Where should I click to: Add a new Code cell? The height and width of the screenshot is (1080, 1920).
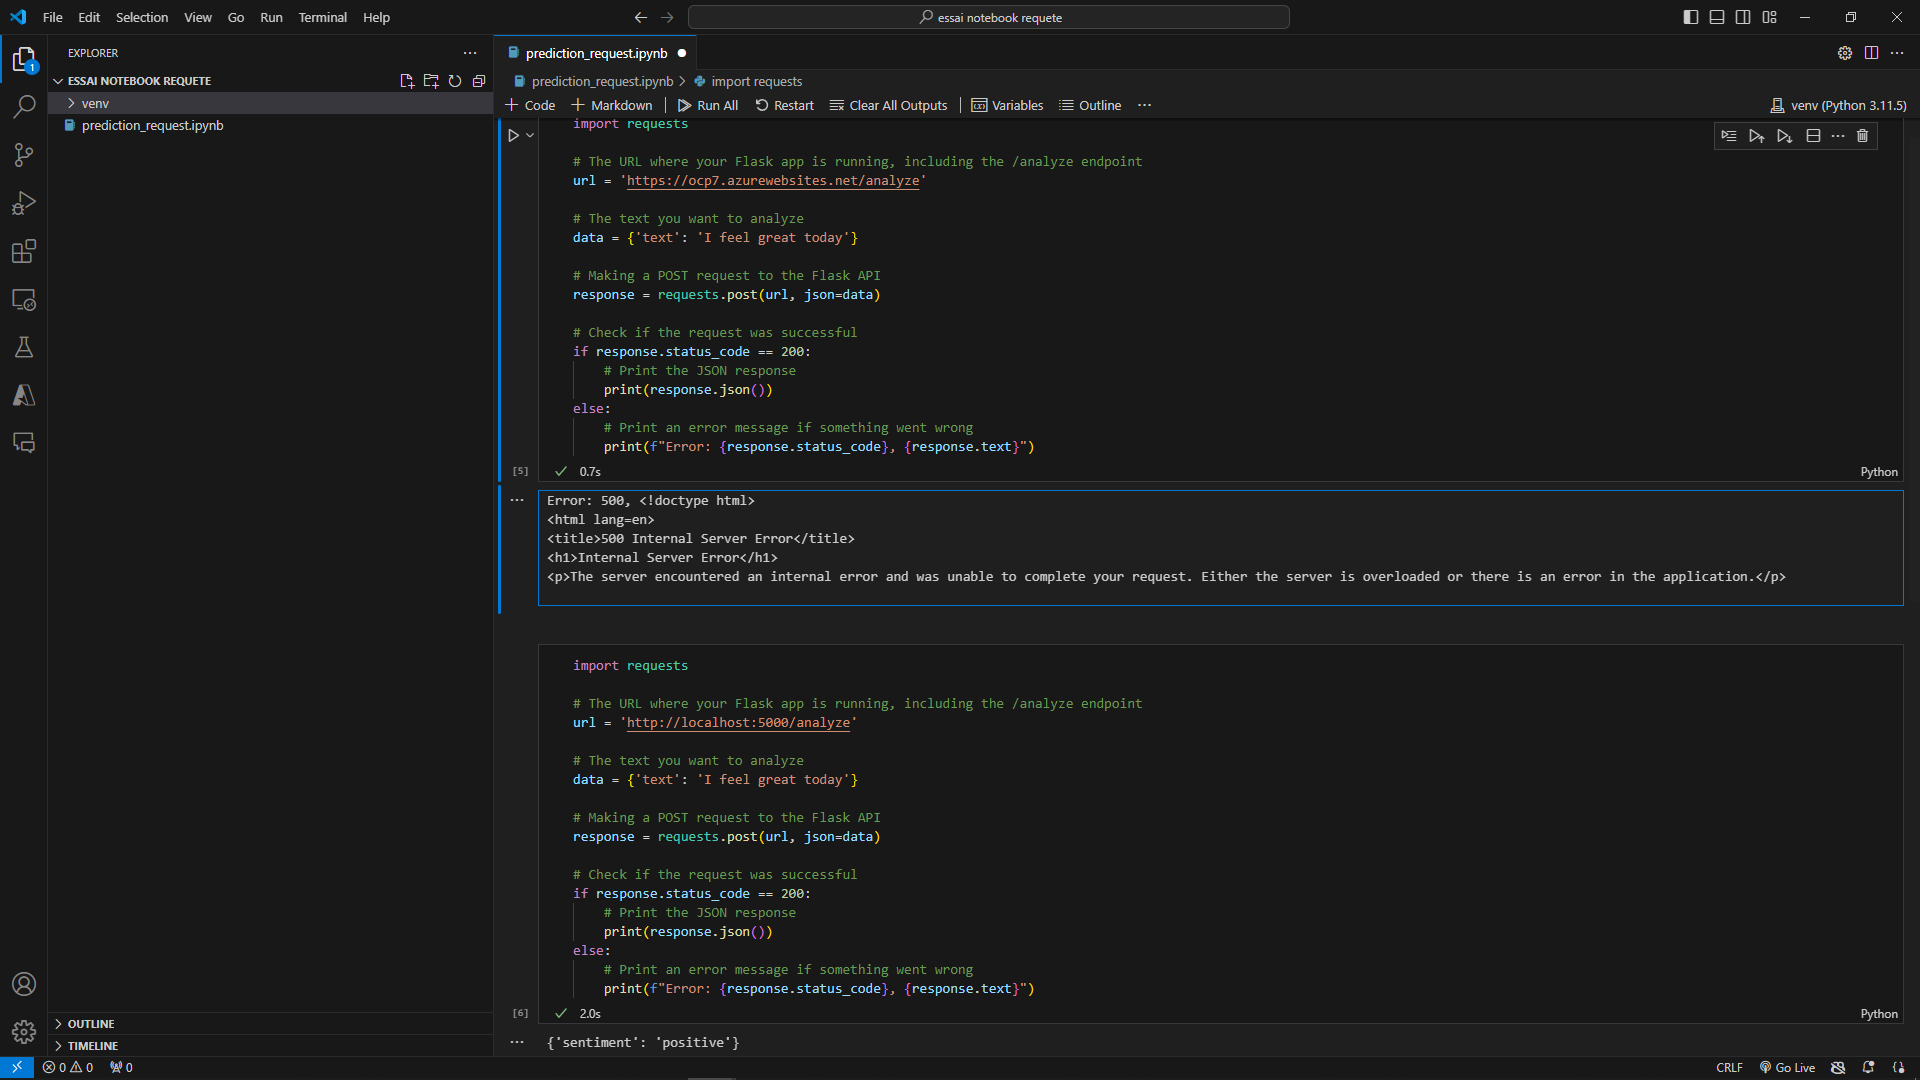pyautogui.click(x=530, y=105)
